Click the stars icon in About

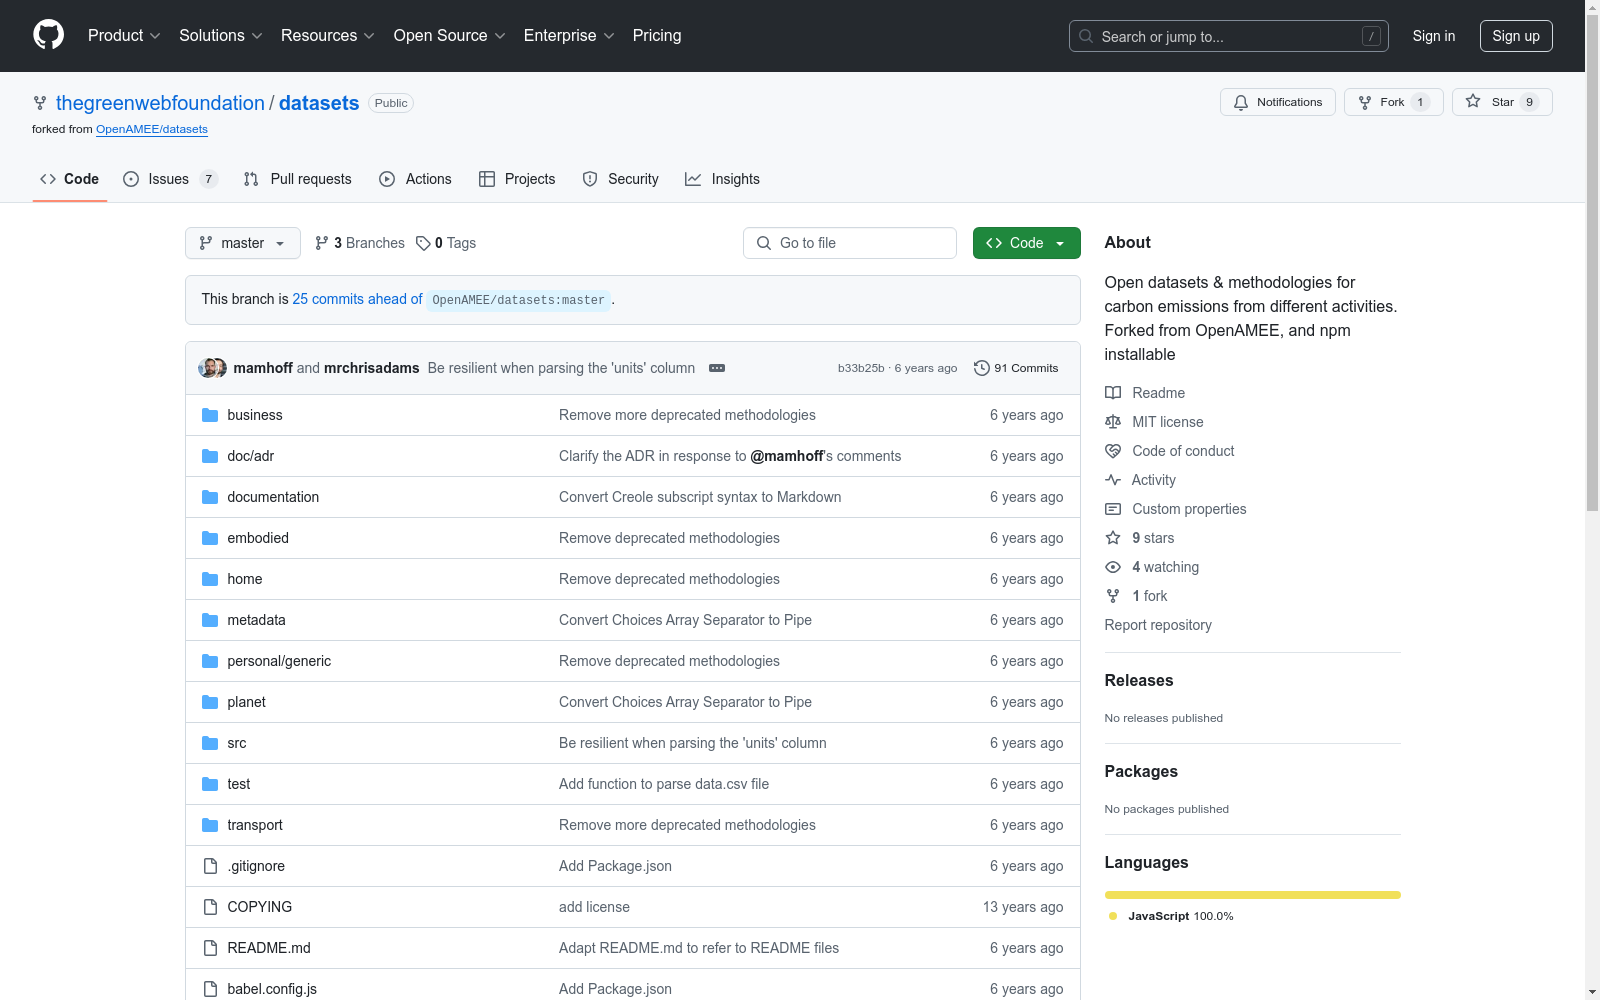[x=1113, y=538]
